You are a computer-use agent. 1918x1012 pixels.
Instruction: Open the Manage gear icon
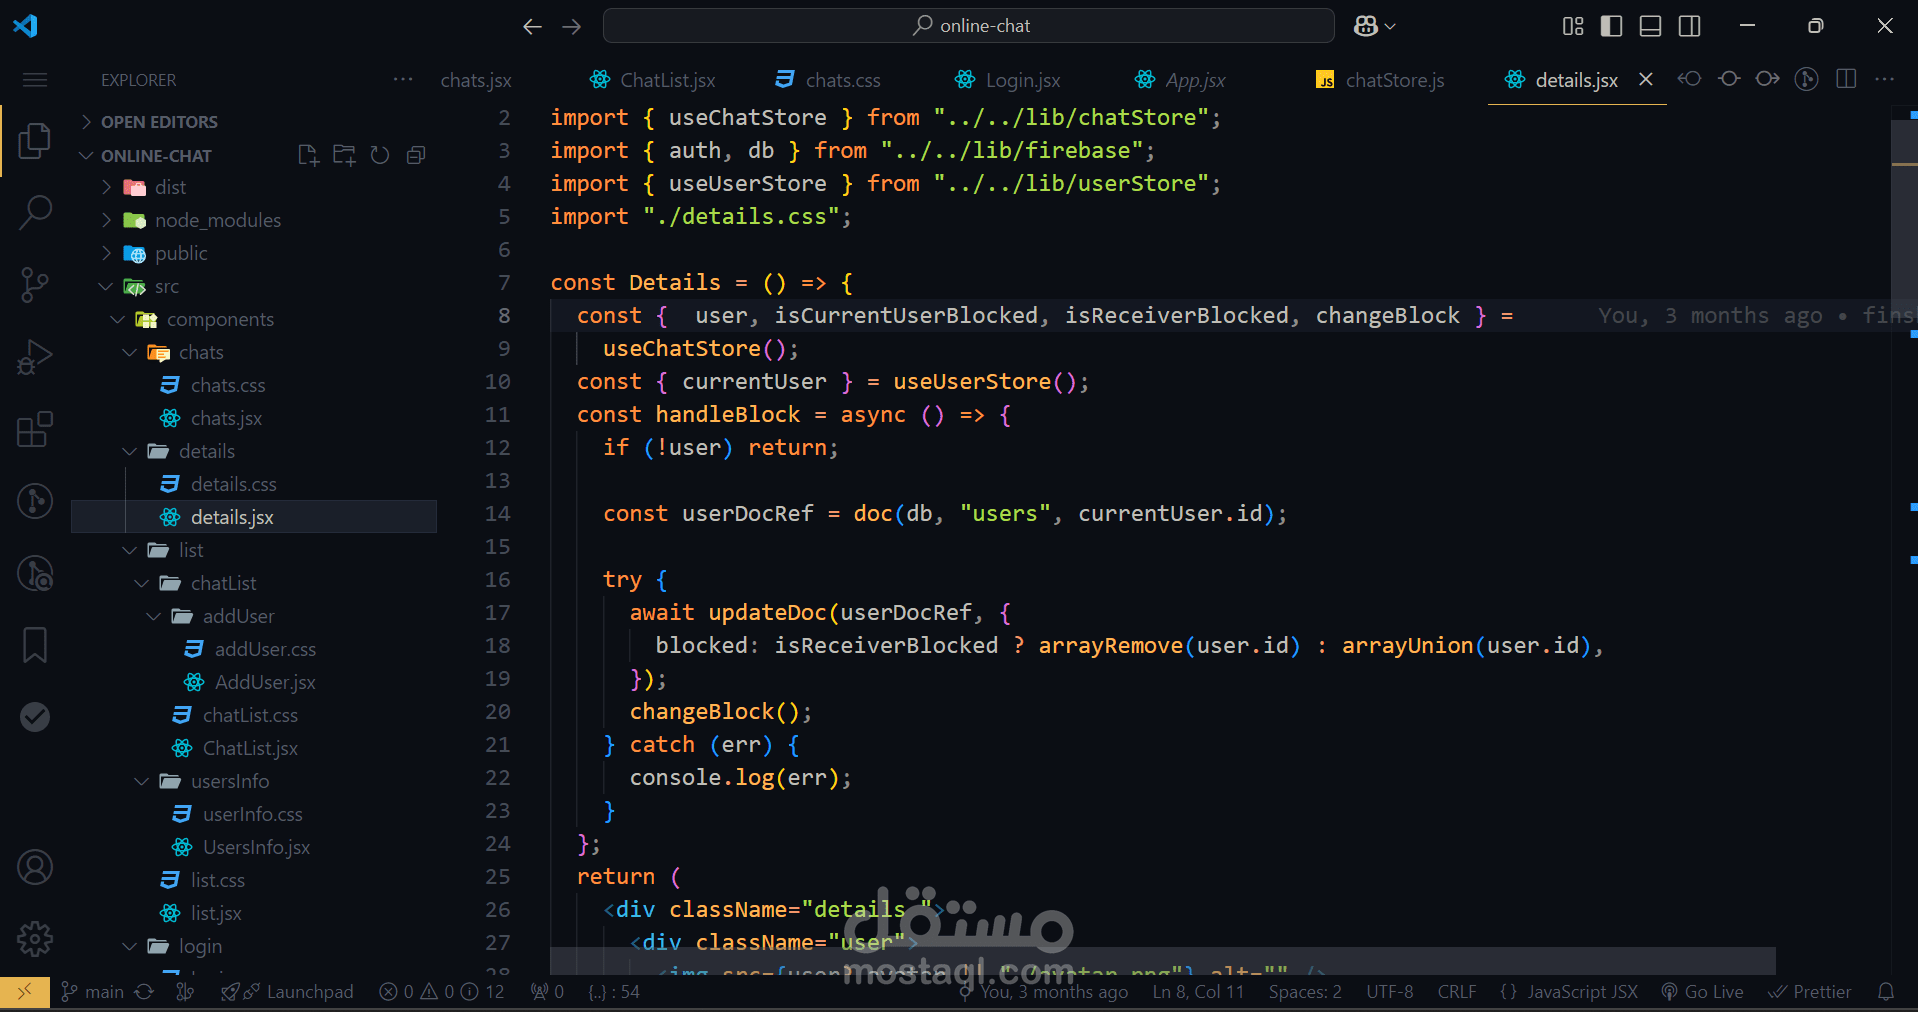click(35, 939)
